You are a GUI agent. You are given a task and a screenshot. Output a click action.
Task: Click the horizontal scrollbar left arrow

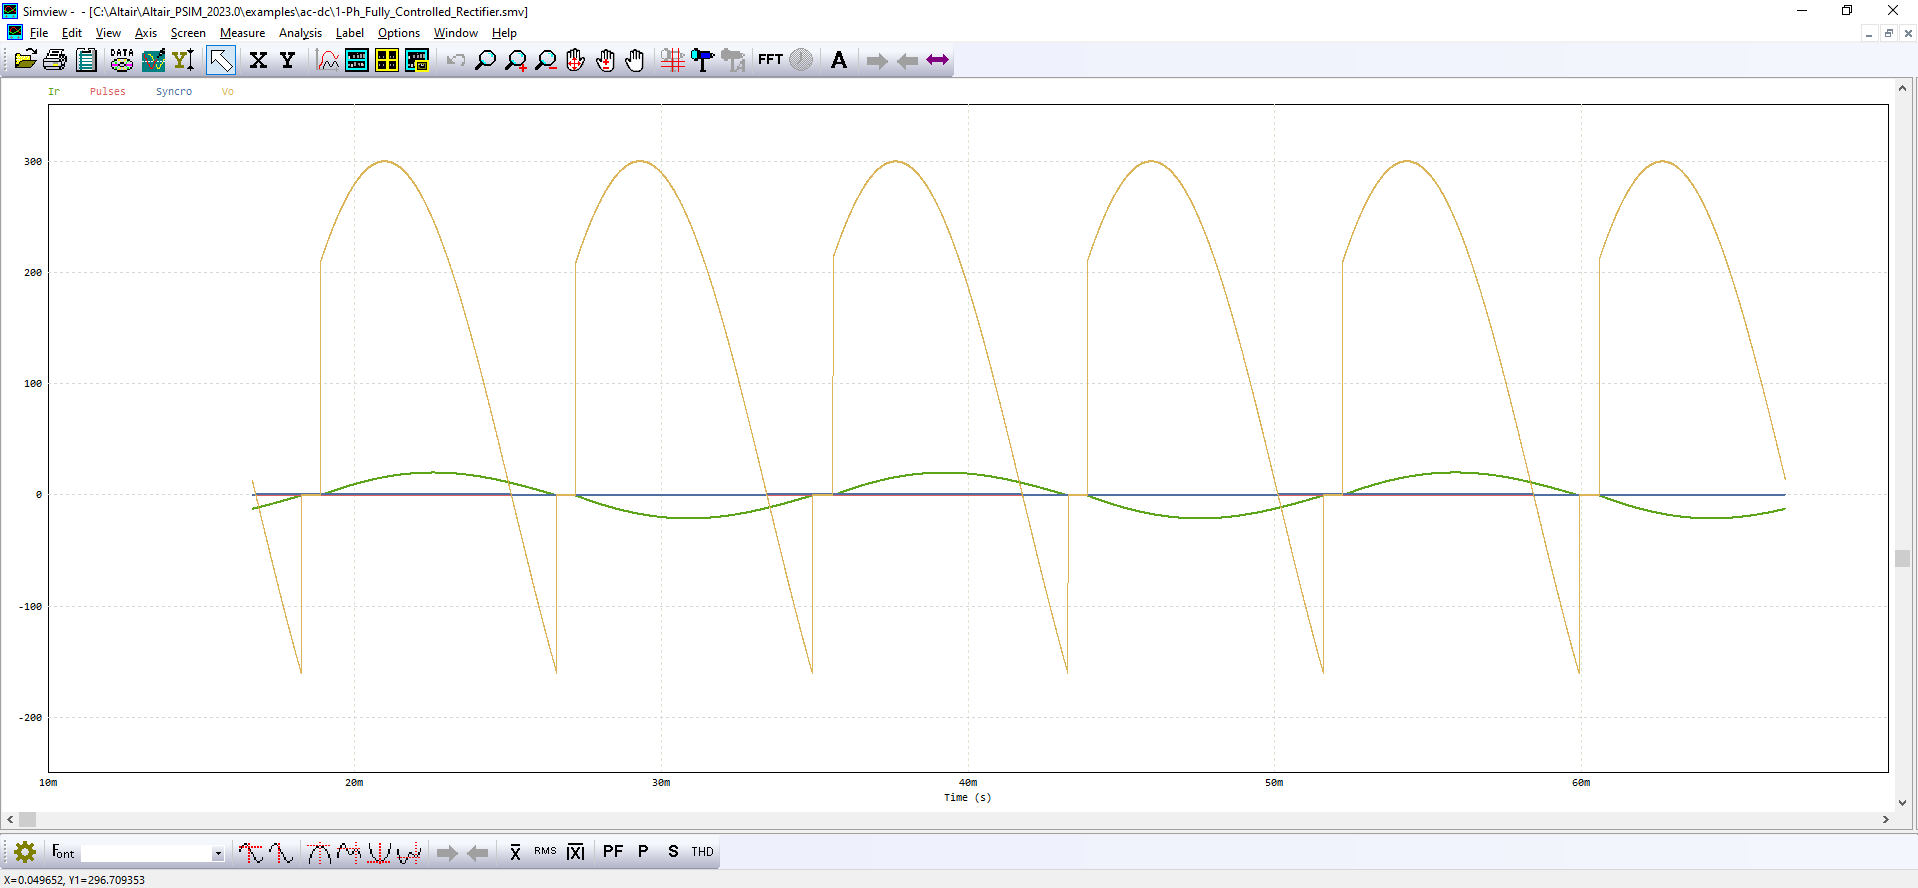10,820
